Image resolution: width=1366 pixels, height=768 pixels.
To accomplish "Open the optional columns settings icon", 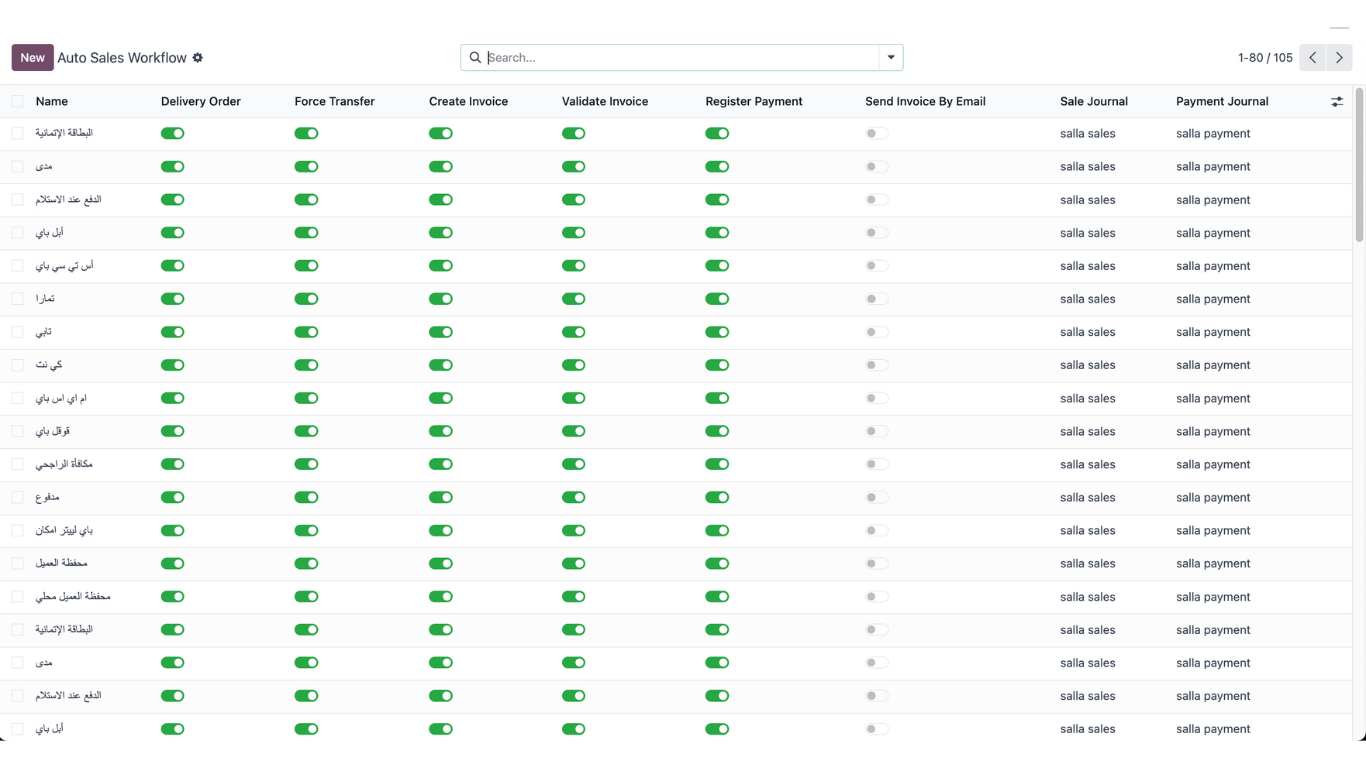I will (1337, 102).
